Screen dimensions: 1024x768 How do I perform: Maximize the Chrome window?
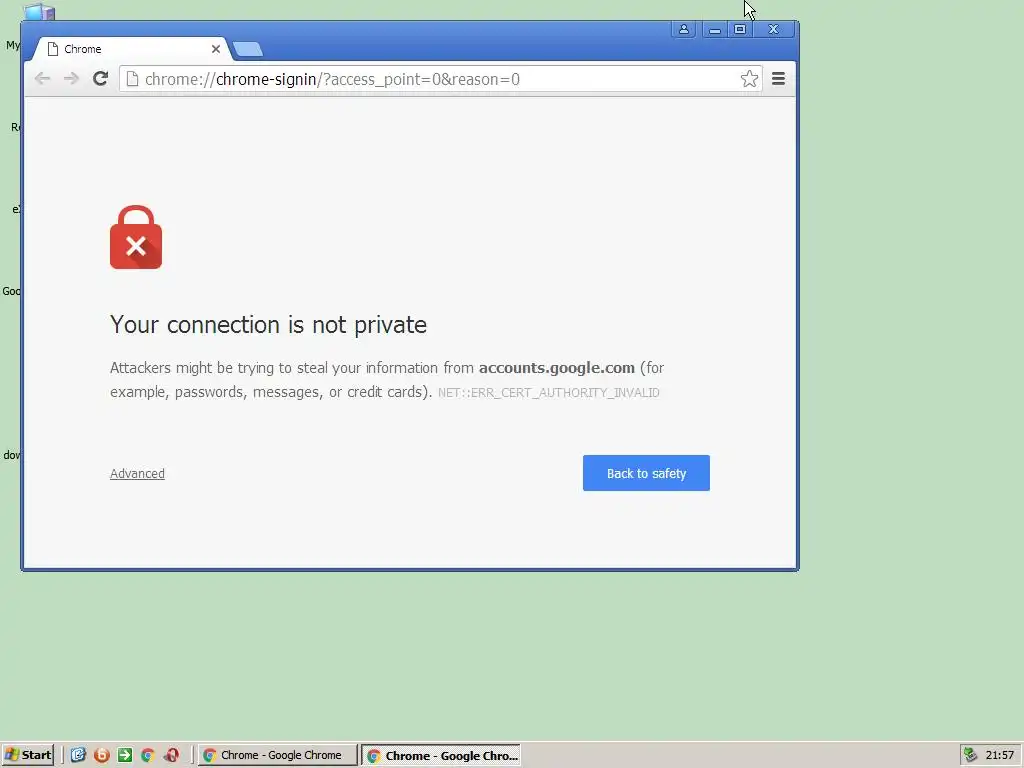[x=740, y=29]
